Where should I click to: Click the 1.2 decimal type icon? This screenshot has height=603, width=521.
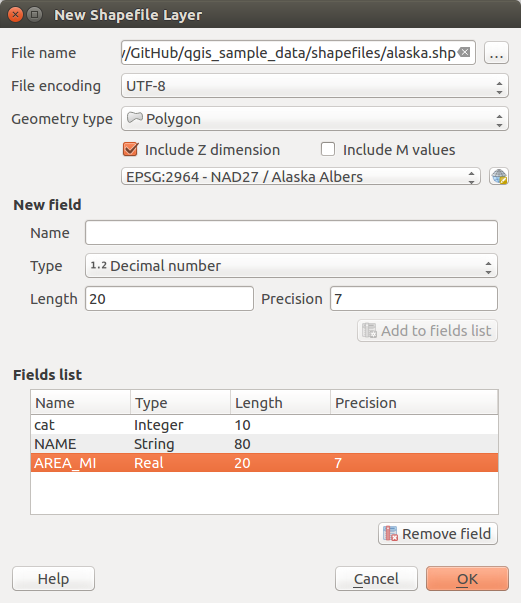tap(98, 265)
